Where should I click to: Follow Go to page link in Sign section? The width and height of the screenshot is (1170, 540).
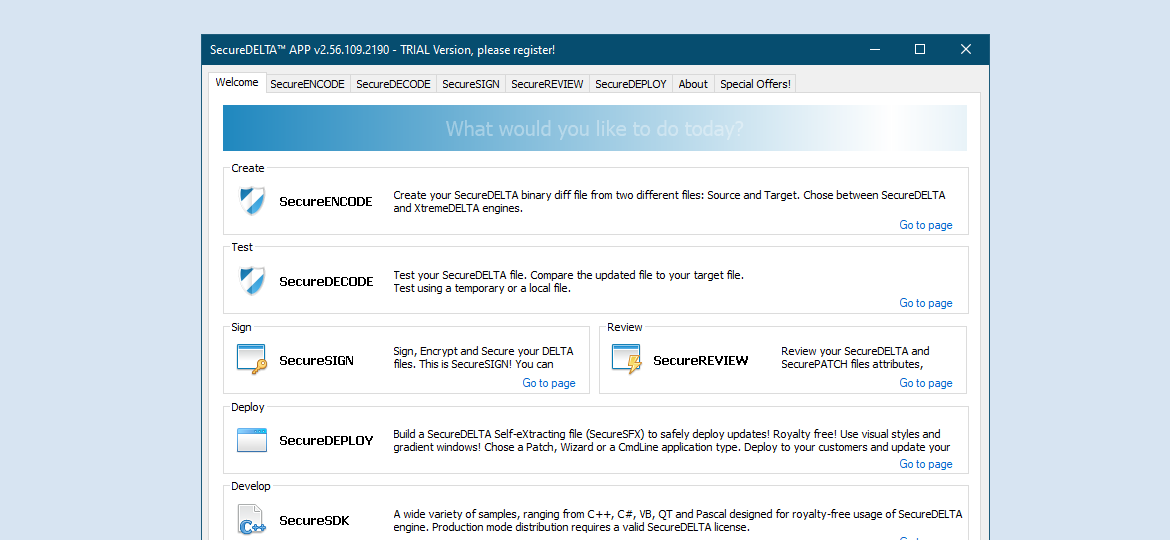tap(548, 383)
